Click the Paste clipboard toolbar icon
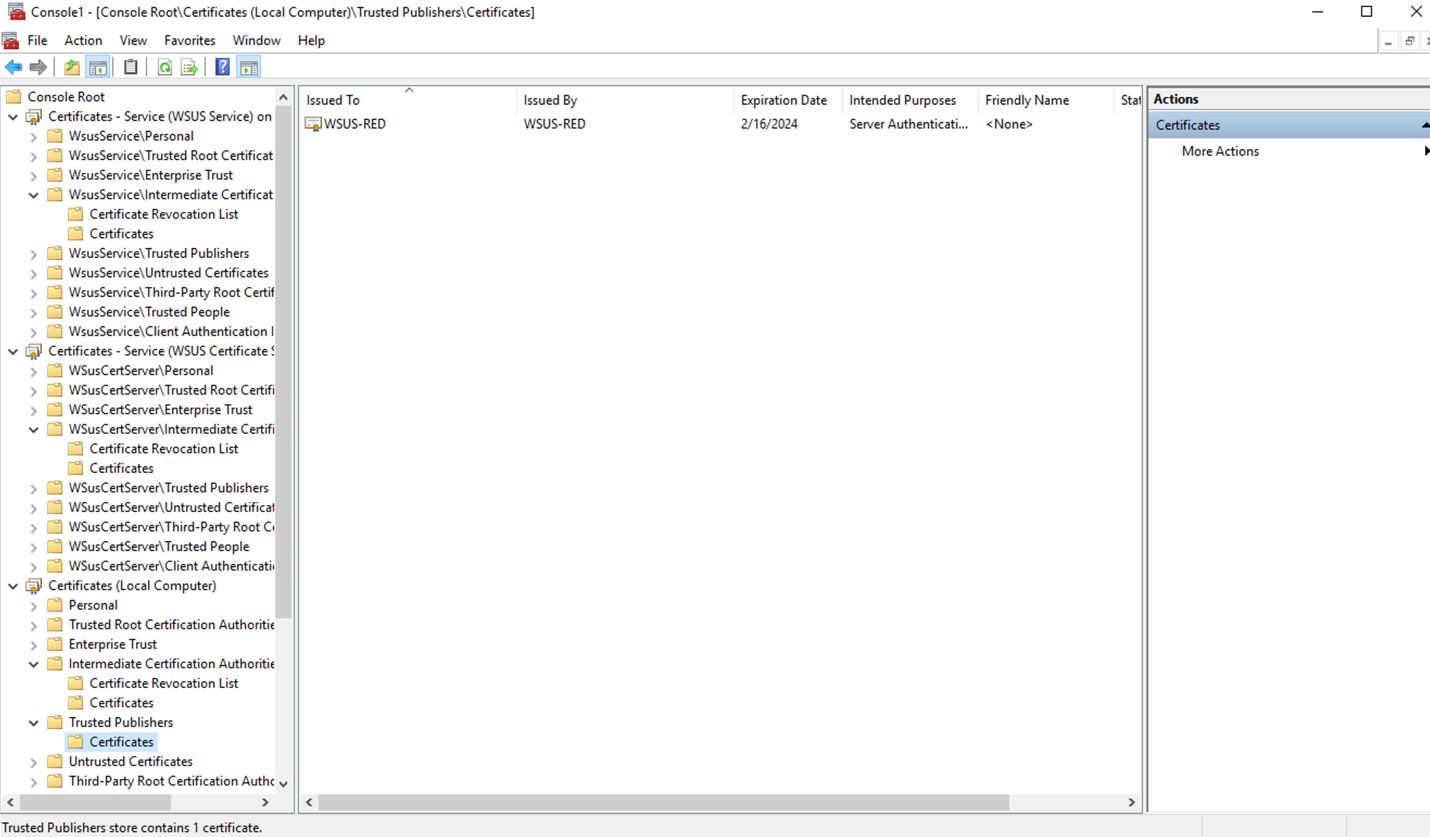Screen dimensions: 1430x837 click(x=131, y=67)
